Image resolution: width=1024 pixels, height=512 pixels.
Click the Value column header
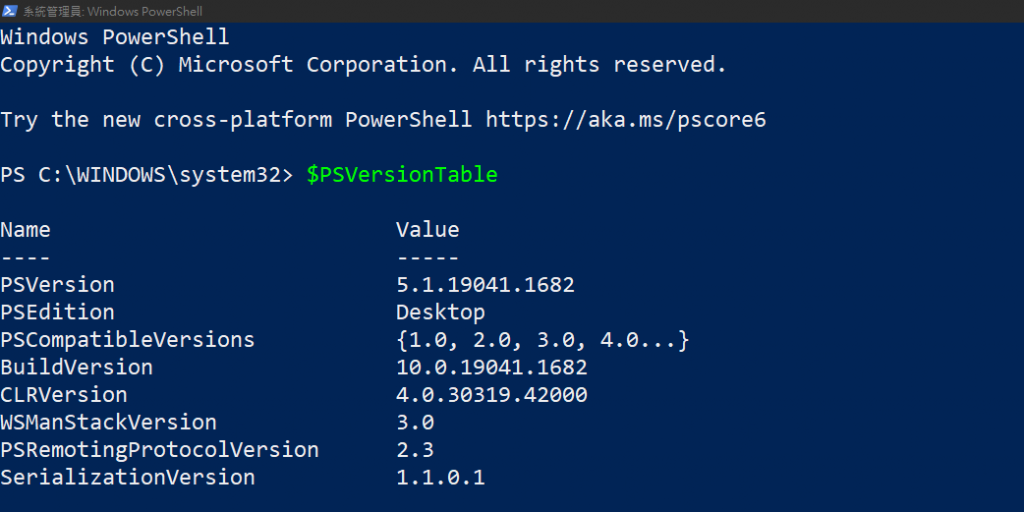[x=428, y=230]
